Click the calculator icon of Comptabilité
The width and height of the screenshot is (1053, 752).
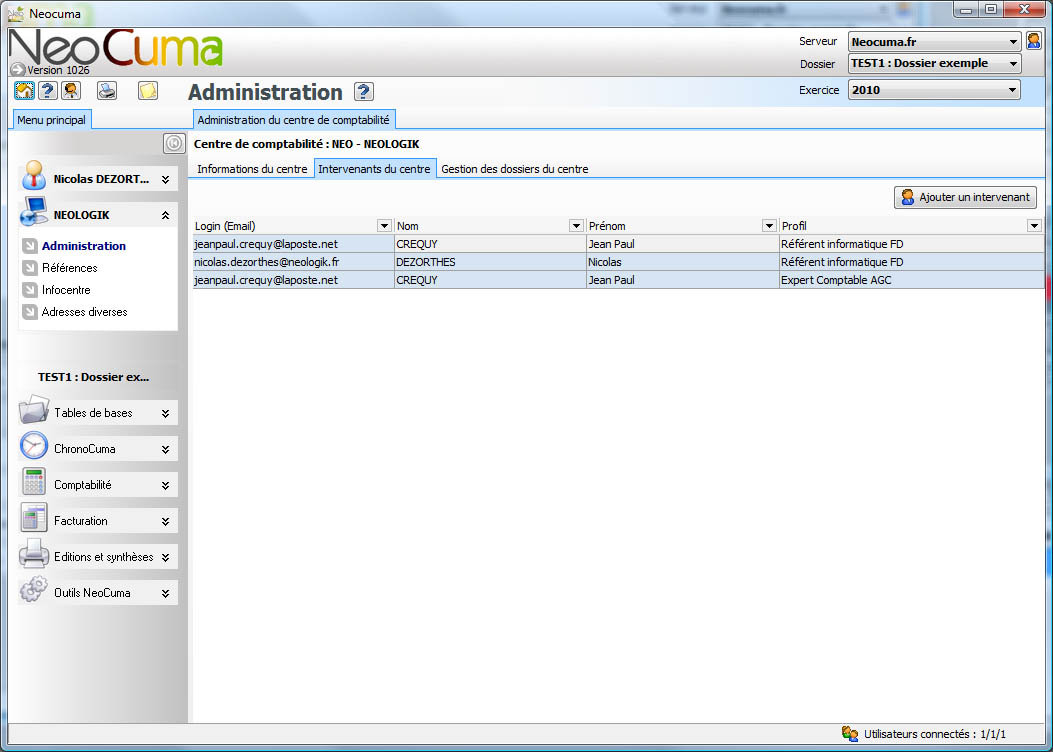[34, 482]
